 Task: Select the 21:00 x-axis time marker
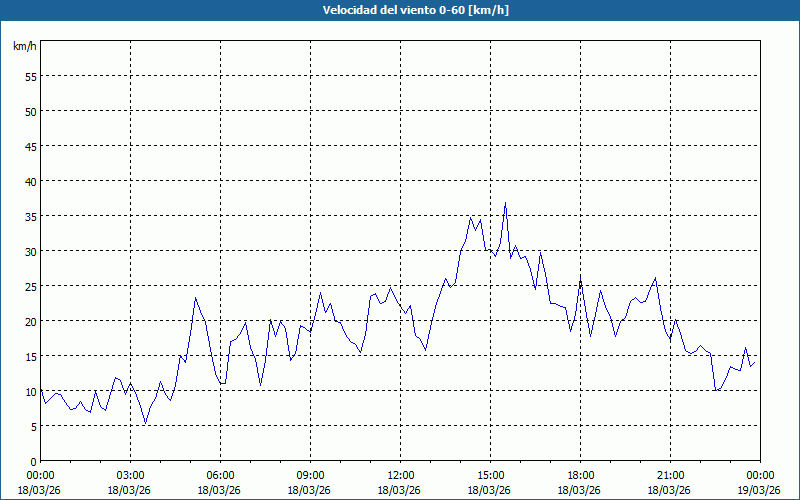click(670, 475)
